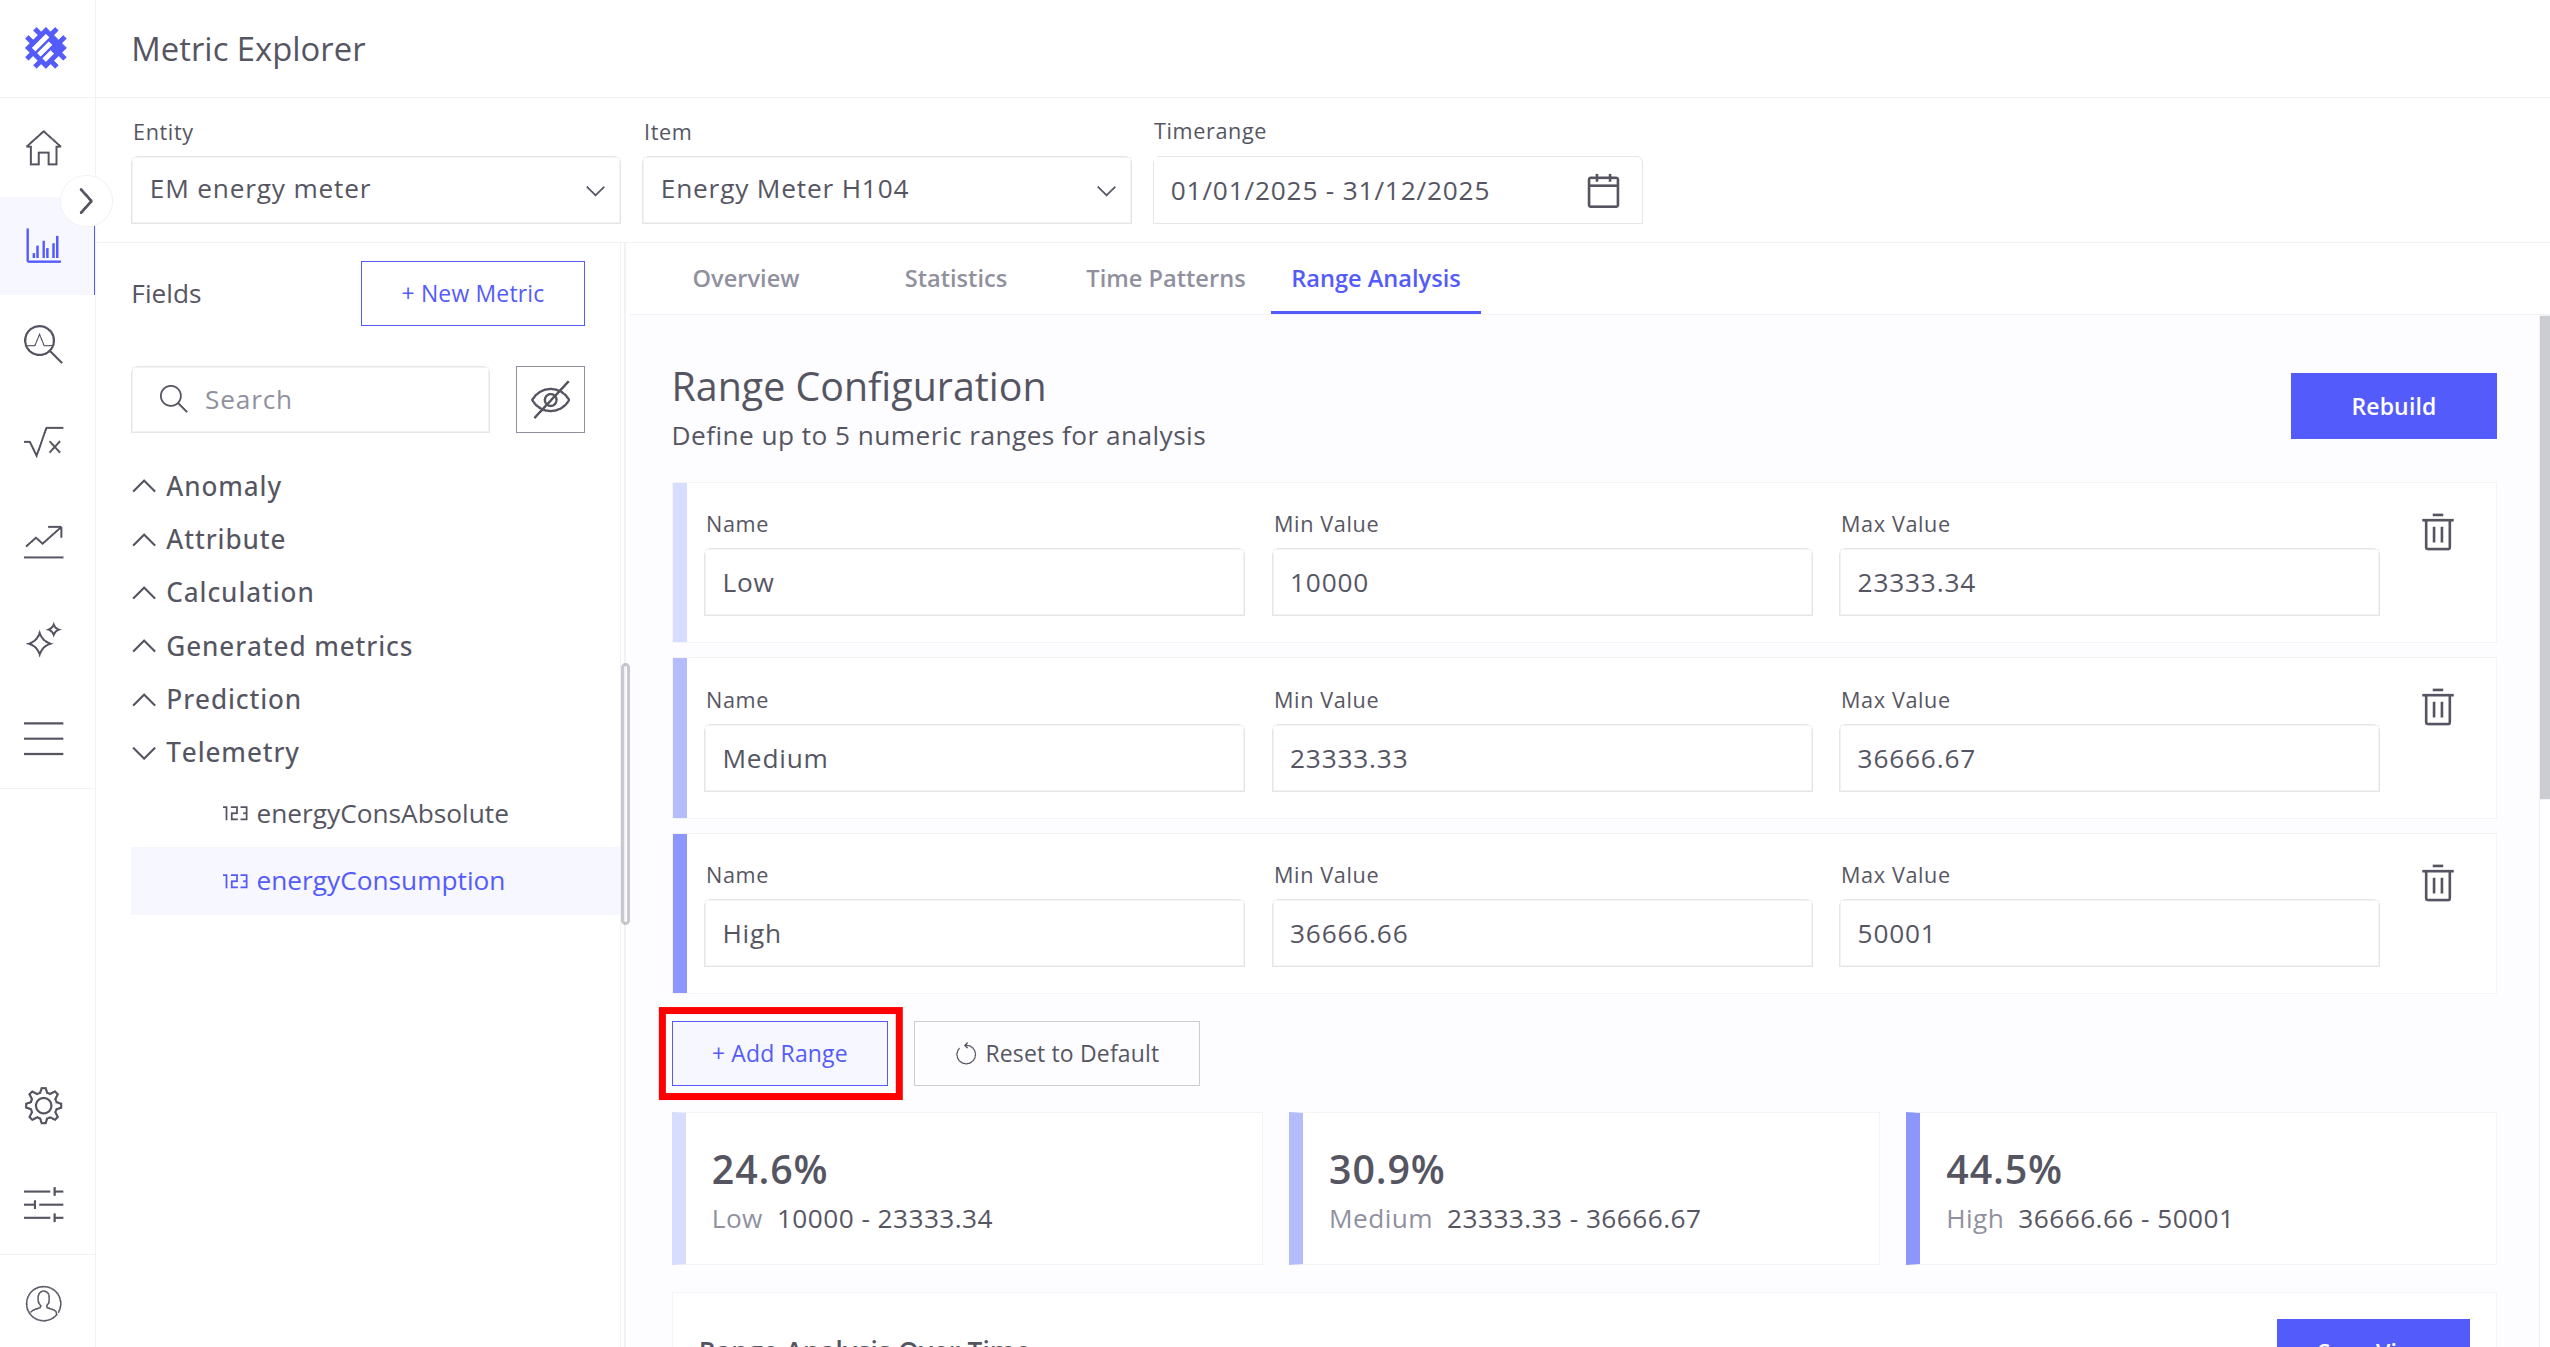Open the square-root formula sidebar icon
Image resolution: width=2550 pixels, height=1347 pixels.
click(x=44, y=442)
